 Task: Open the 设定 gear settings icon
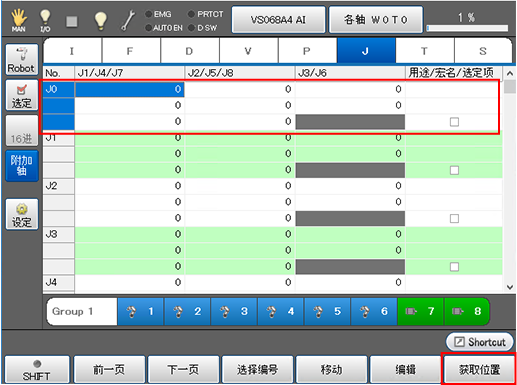point(22,214)
